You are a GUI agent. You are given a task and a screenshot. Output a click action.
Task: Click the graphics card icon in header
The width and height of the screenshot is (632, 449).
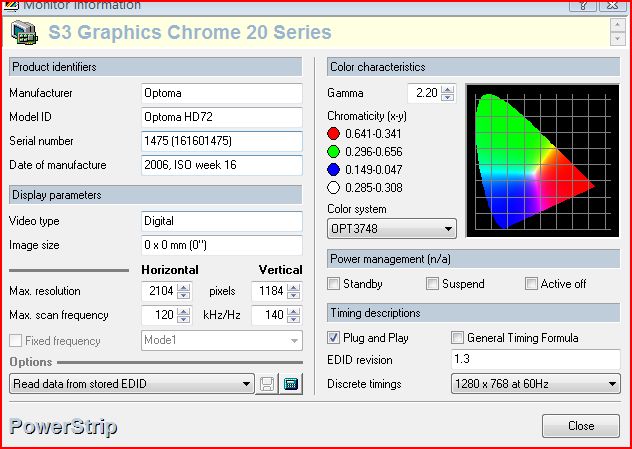pyautogui.click(x=24, y=33)
